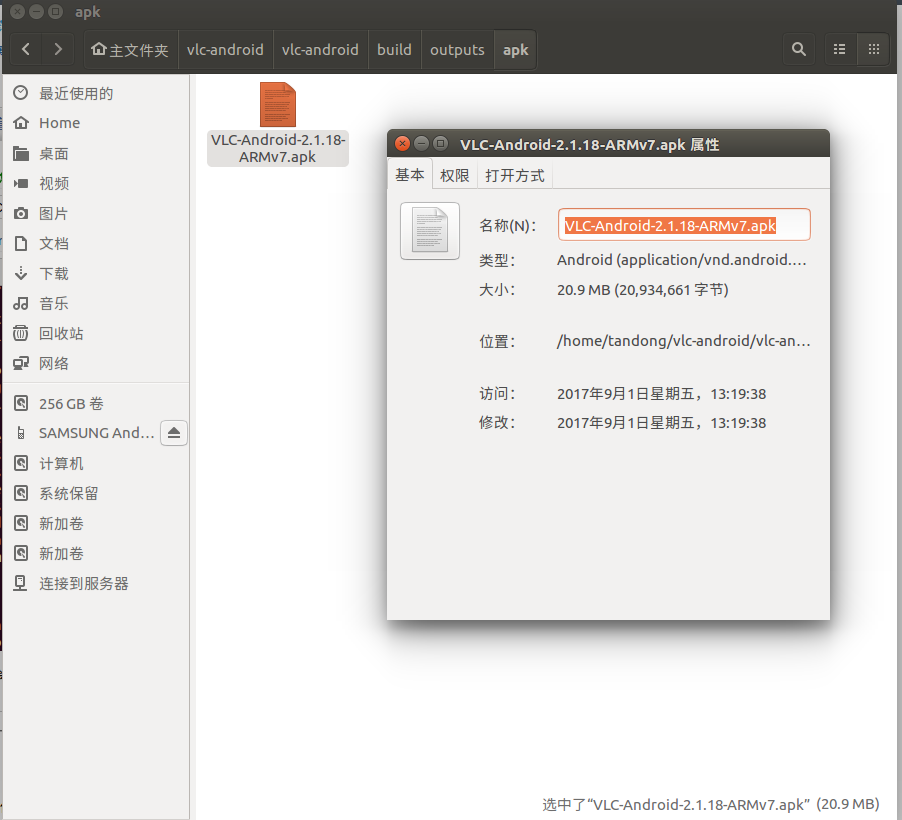The image size is (902, 820).
Task: Click the file size value 20.9 MB
Action: coord(643,289)
